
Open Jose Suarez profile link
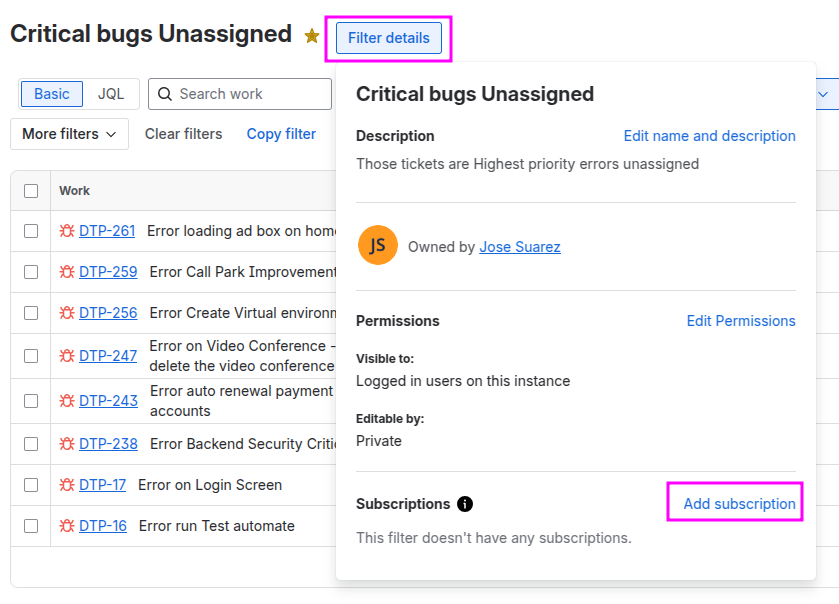520,247
